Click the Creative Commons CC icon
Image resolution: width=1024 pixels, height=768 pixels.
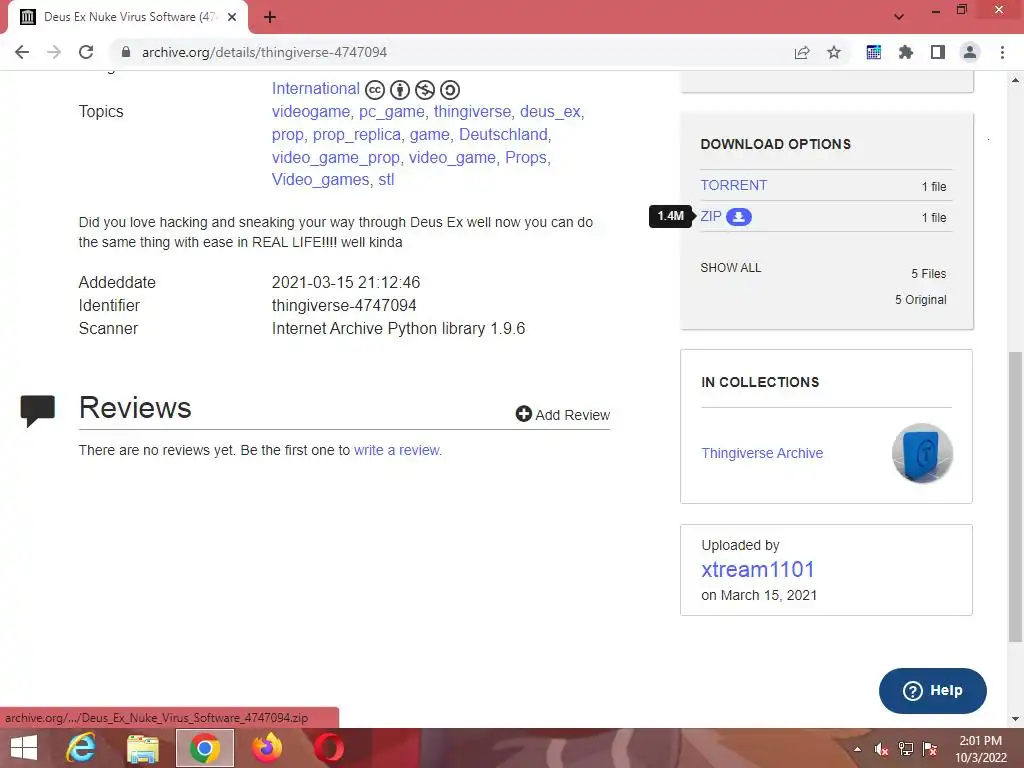(375, 89)
